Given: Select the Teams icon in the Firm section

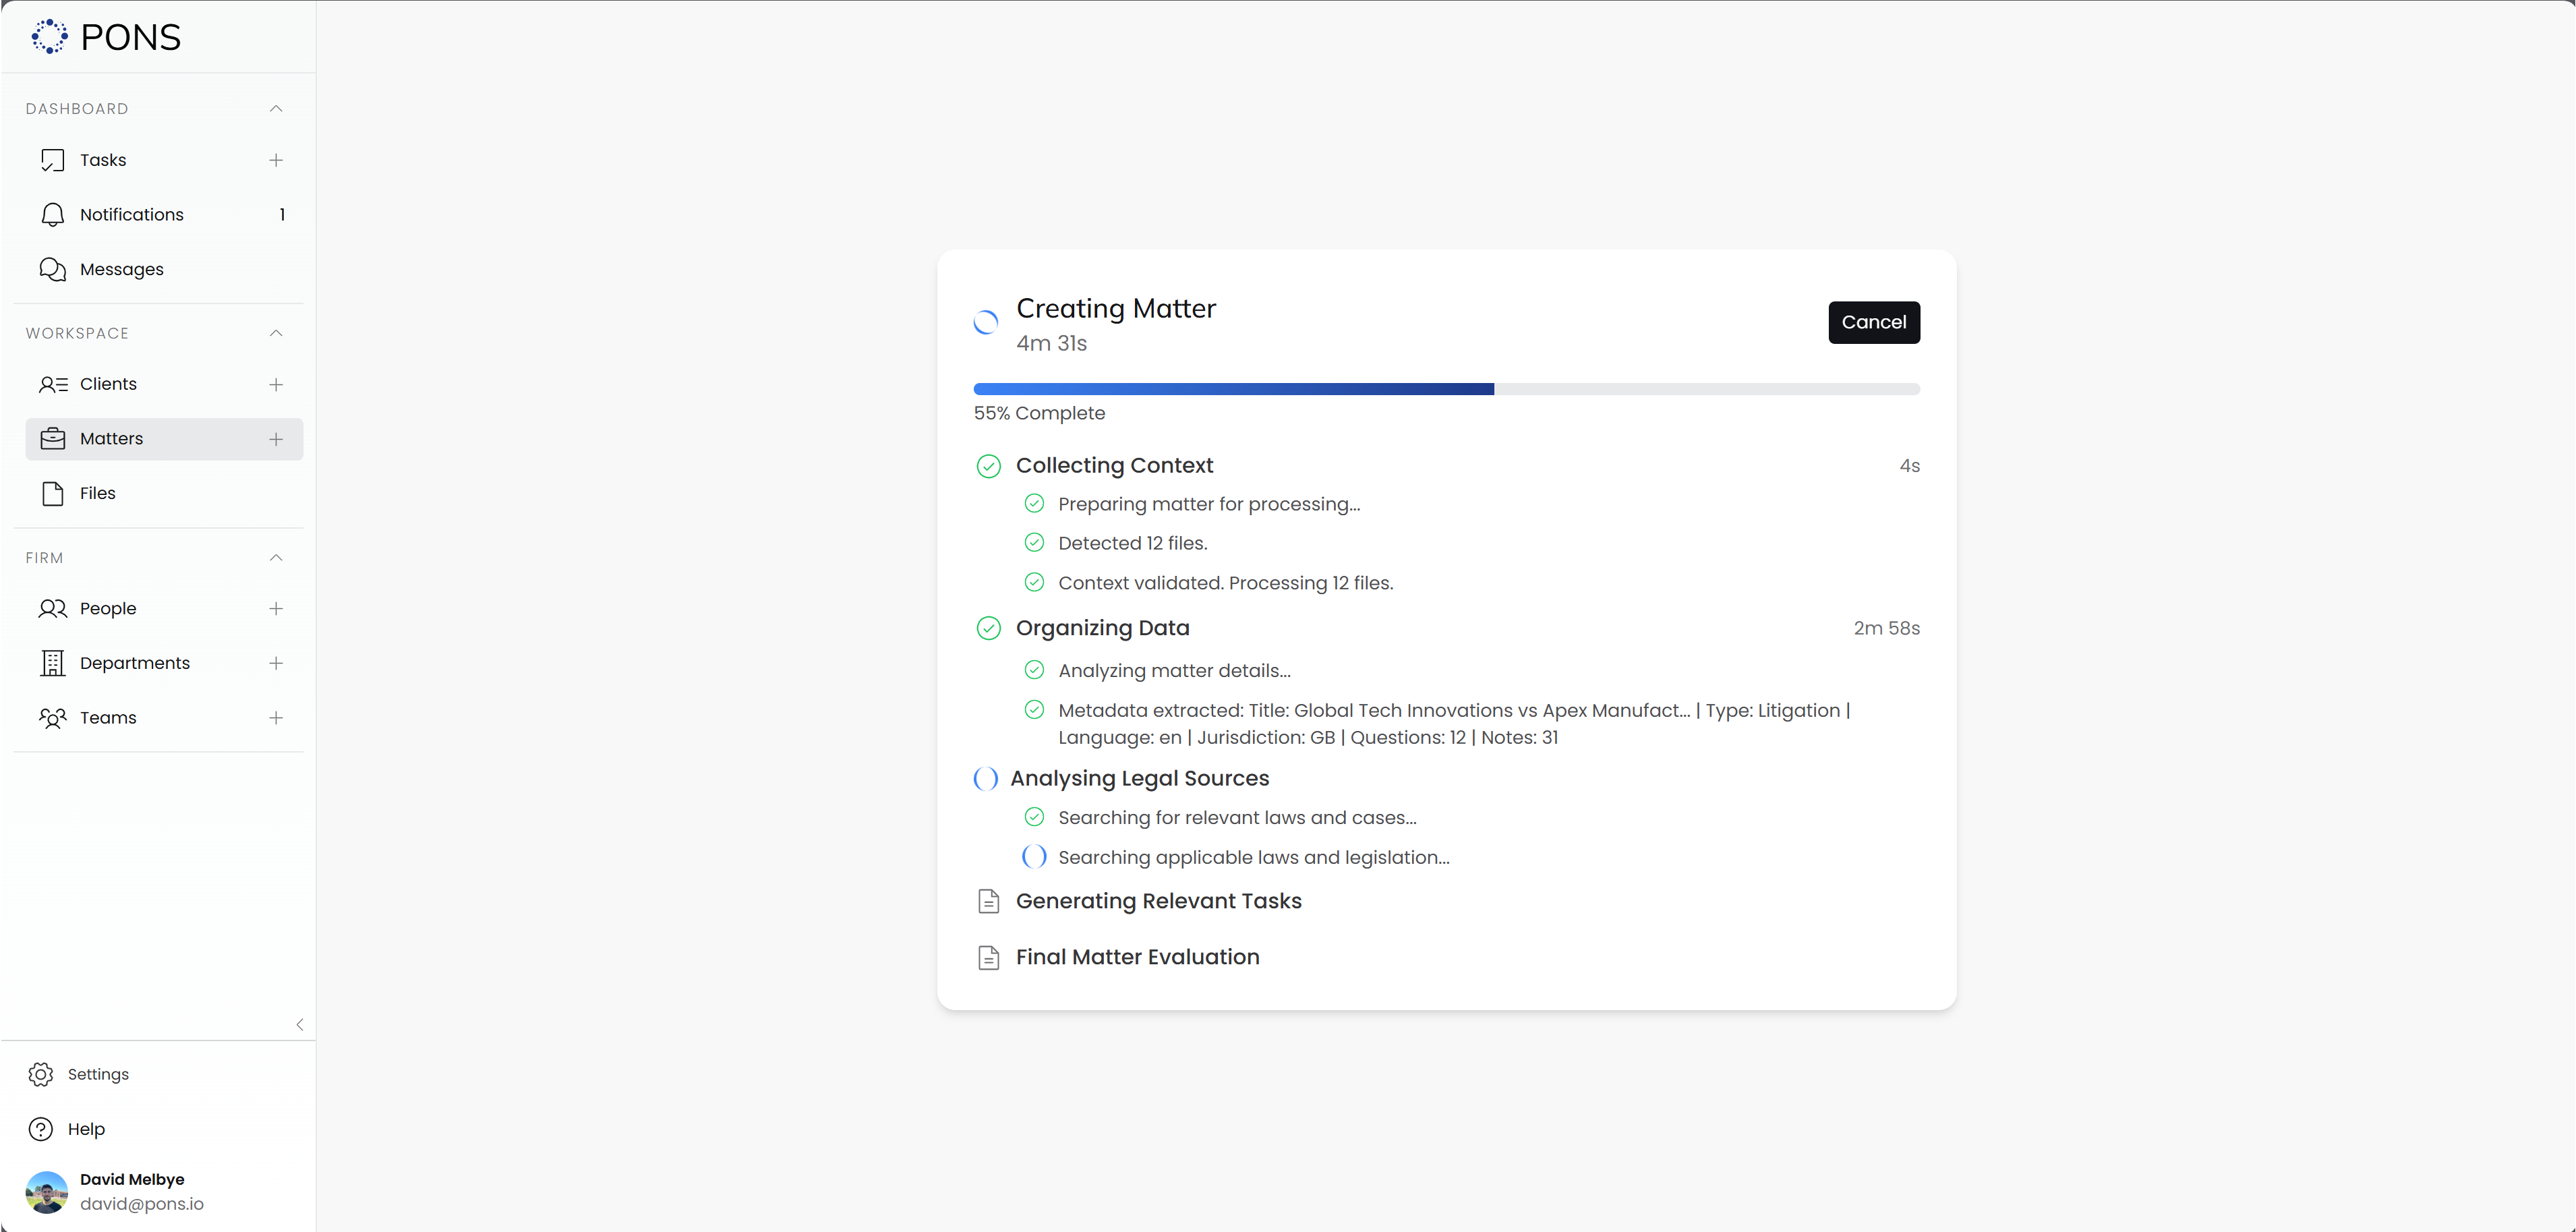Looking at the screenshot, I should tap(53, 717).
